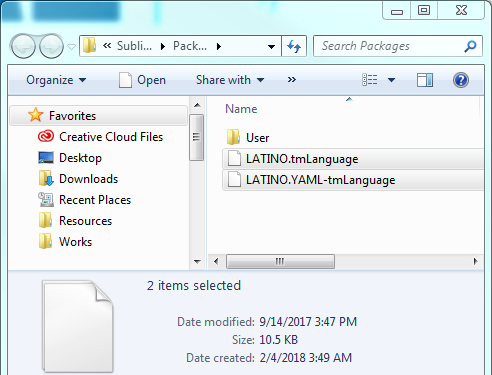
Task: Open Downloads in Favorites
Action: click(x=89, y=179)
